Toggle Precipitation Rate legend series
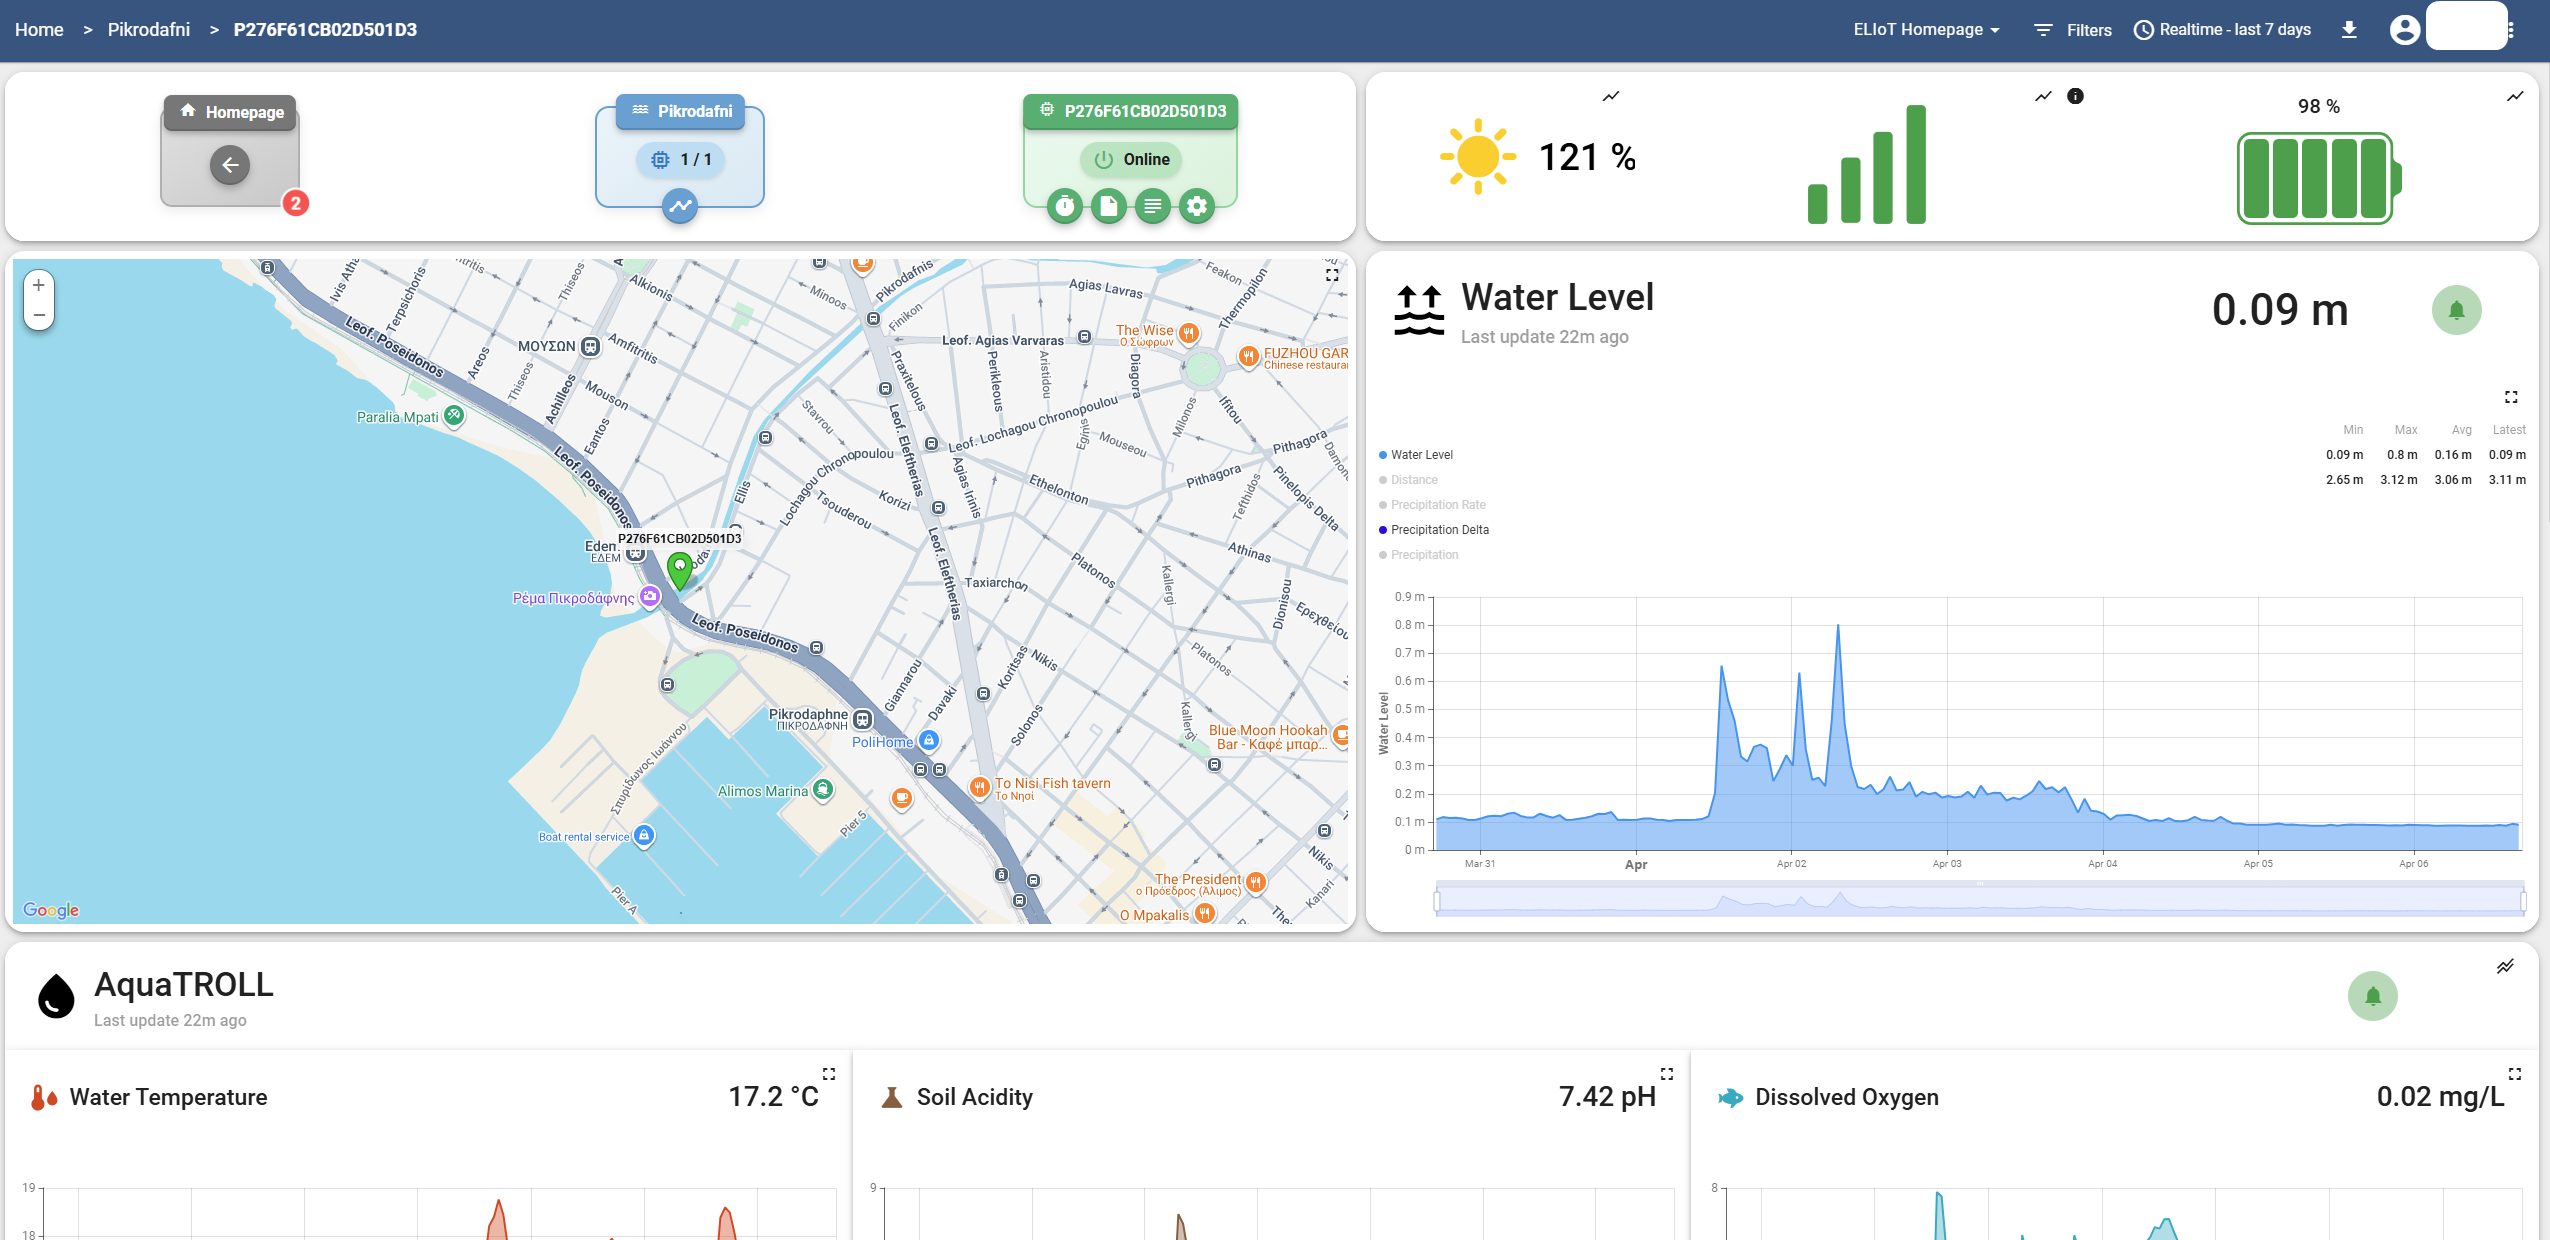 point(1437,505)
